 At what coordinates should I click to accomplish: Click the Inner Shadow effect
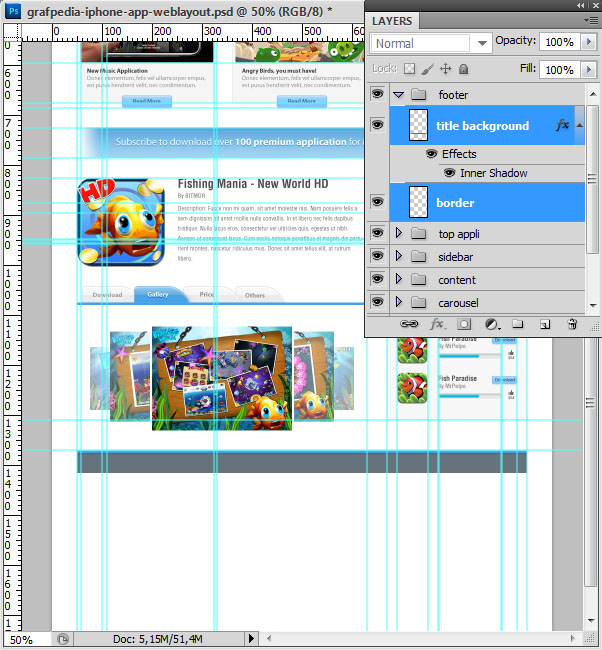493,173
